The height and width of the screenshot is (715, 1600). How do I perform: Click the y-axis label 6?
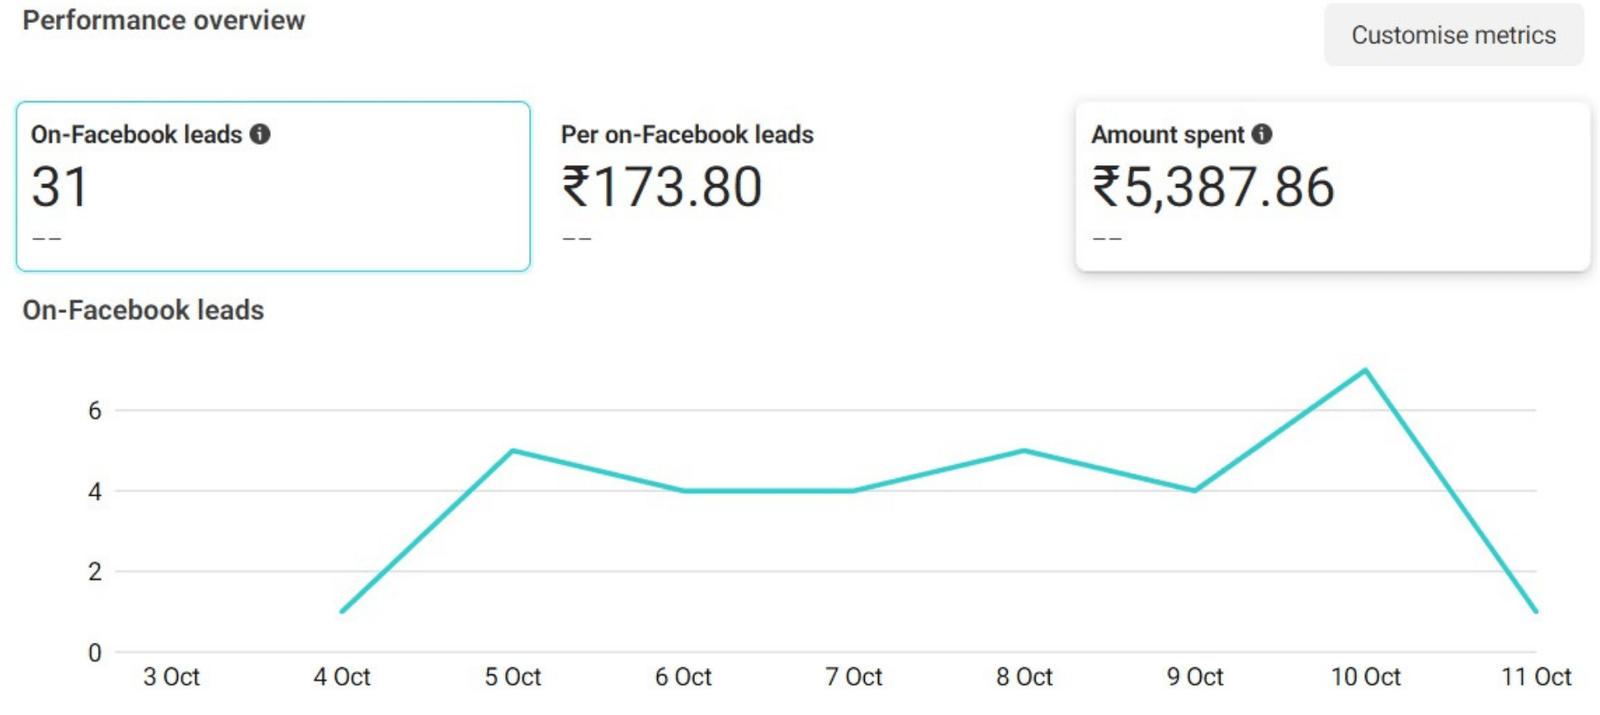95,410
